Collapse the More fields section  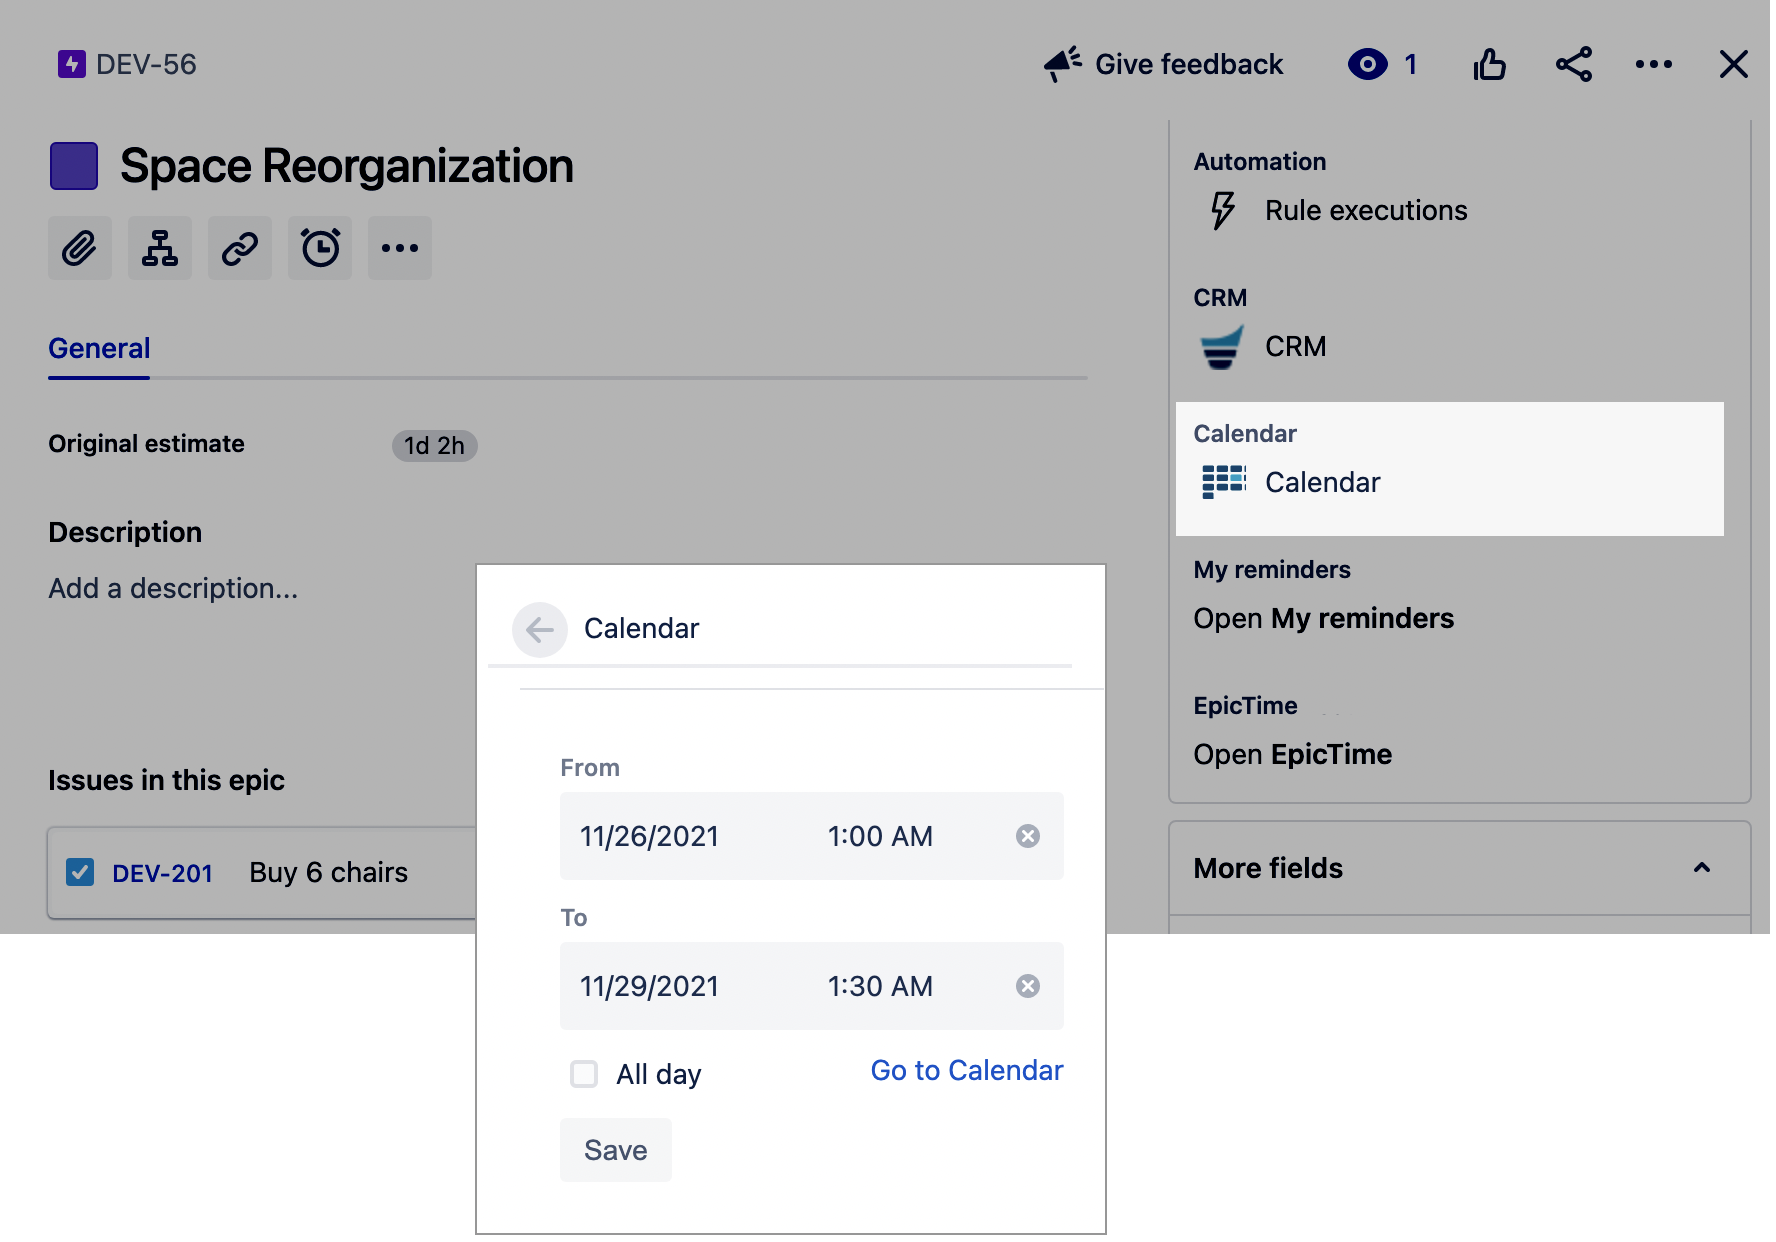pyautogui.click(x=1701, y=868)
